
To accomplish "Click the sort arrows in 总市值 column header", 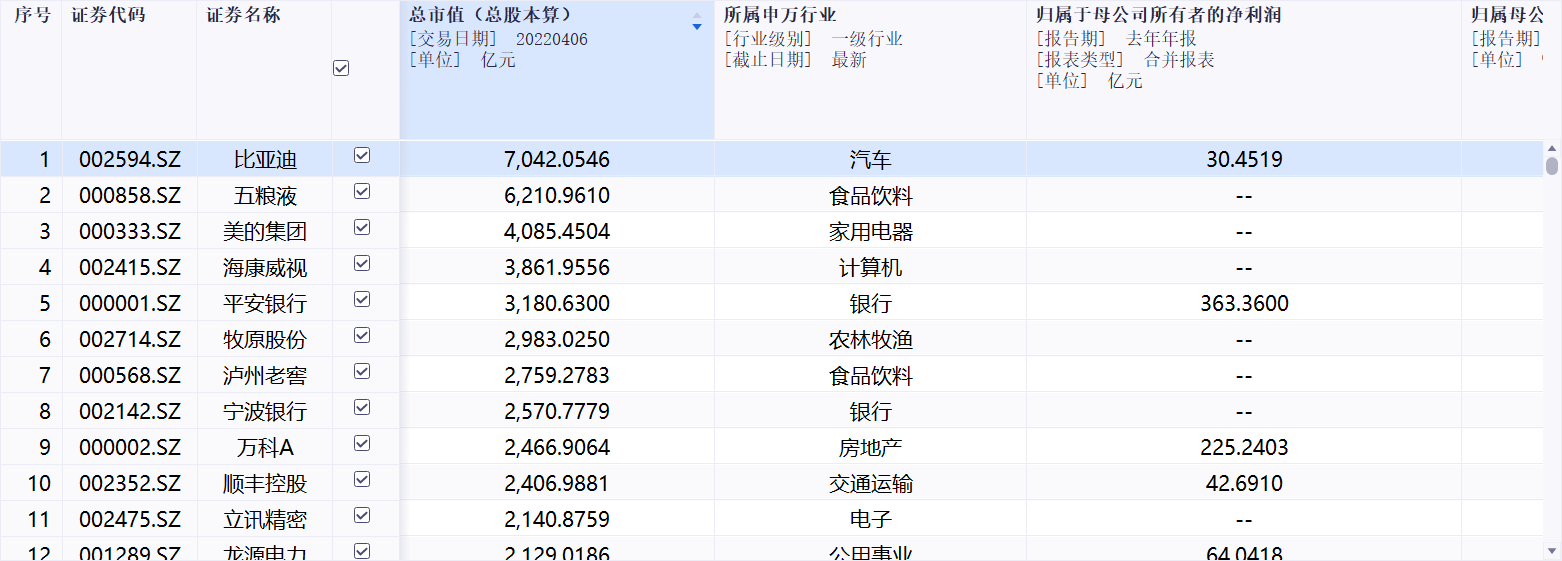I will point(697,22).
